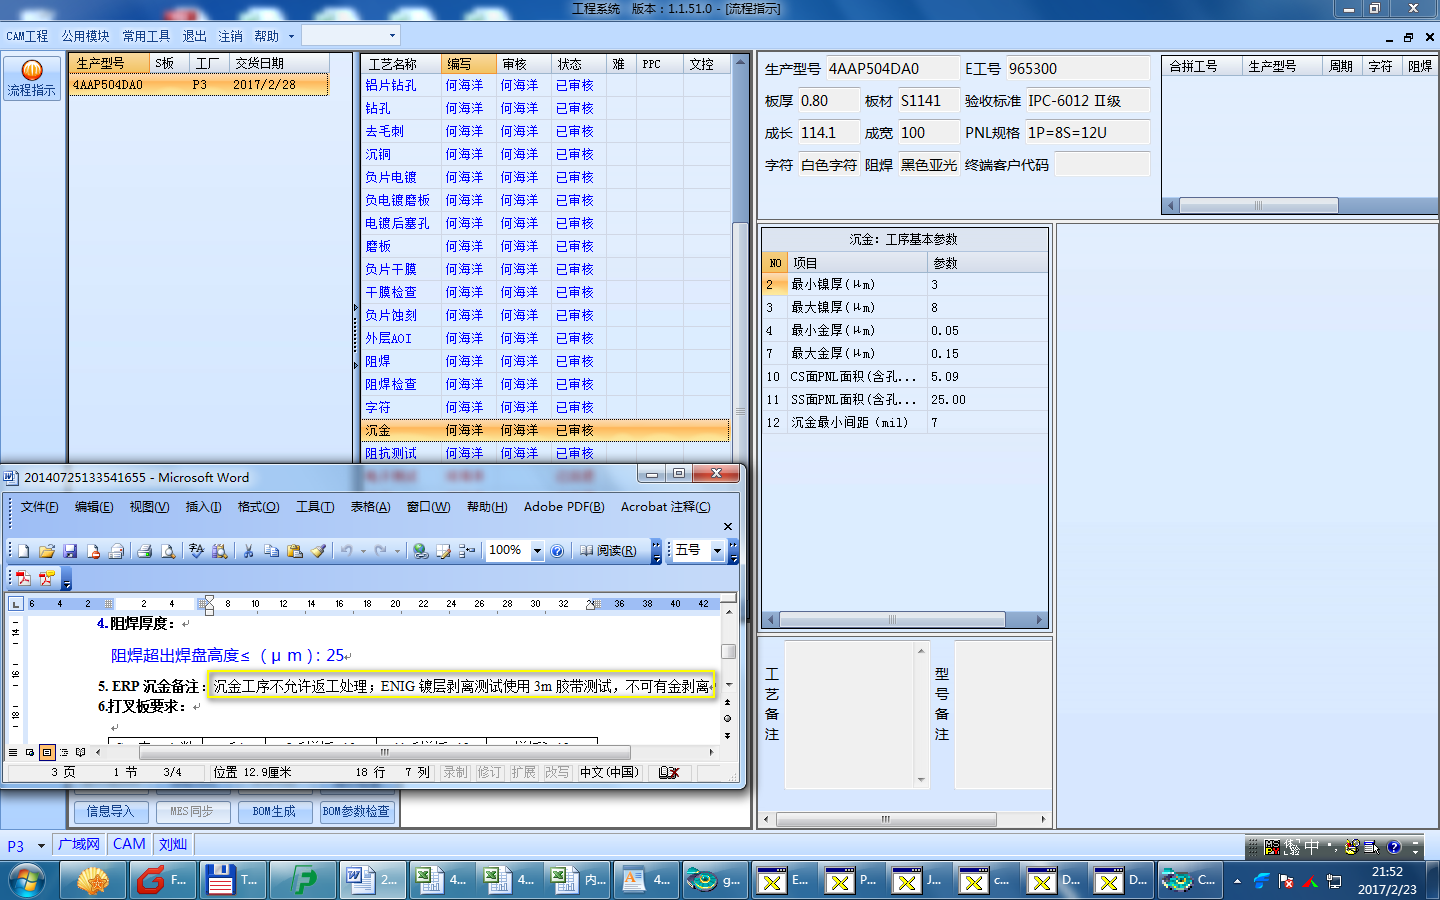Click the 阅读(R) reading button in Word
Image resolution: width=1440 pixels, height=900 pixels.
click(608, 551)
